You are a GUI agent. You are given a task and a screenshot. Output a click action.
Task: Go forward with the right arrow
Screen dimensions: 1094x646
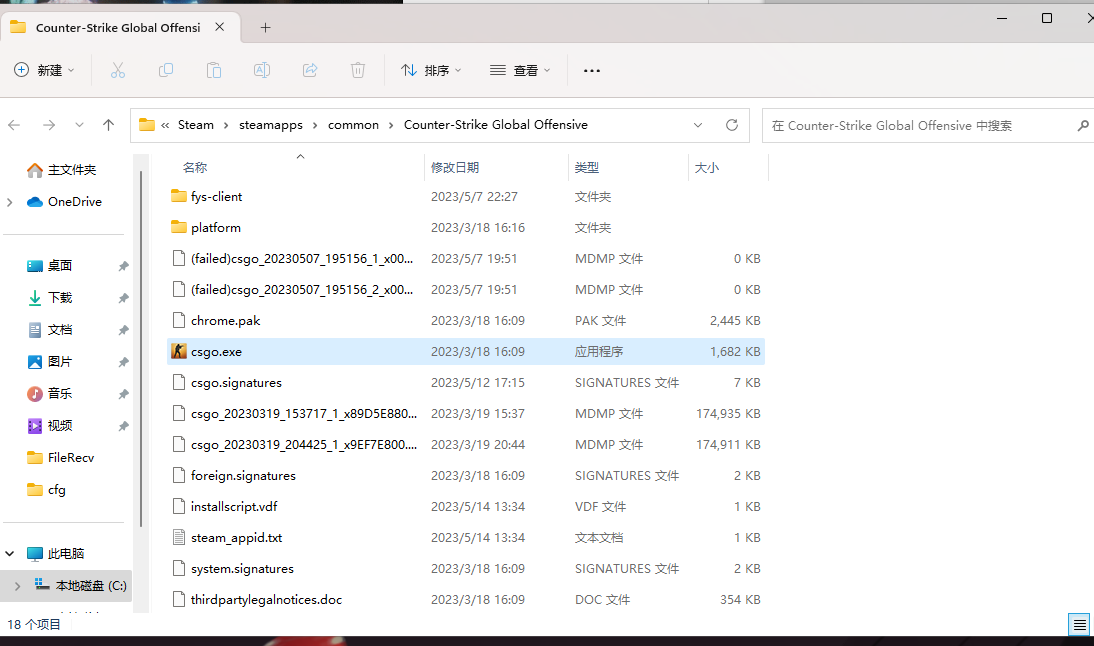[x=49, y=126]
